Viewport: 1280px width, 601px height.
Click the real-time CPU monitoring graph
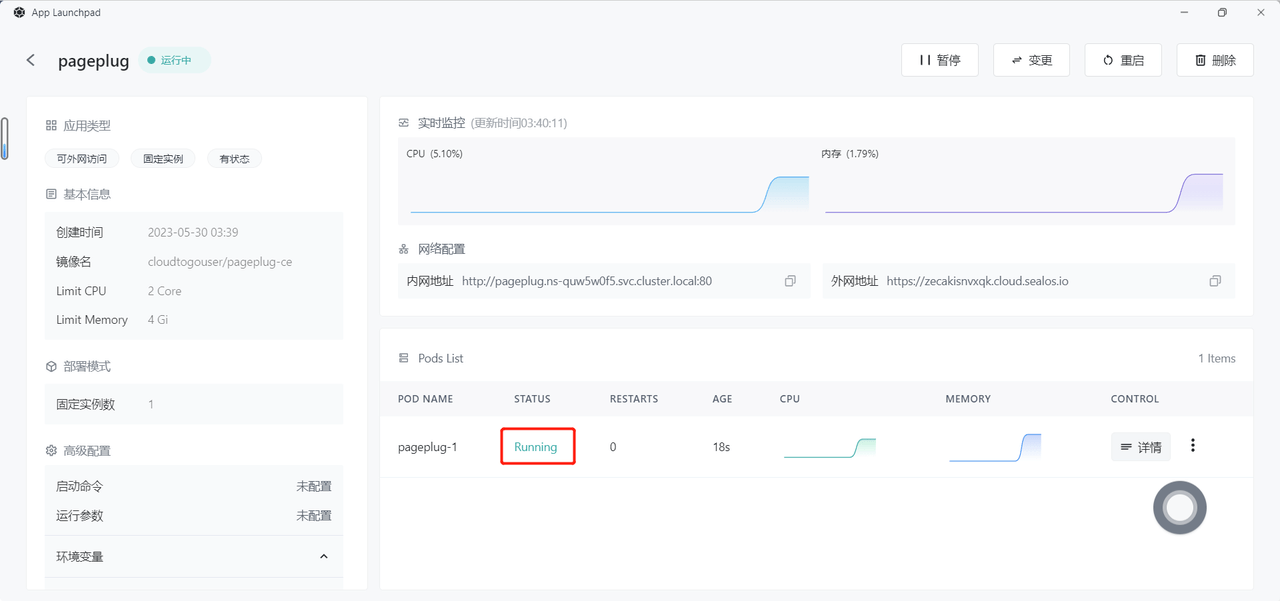(608, 192)
